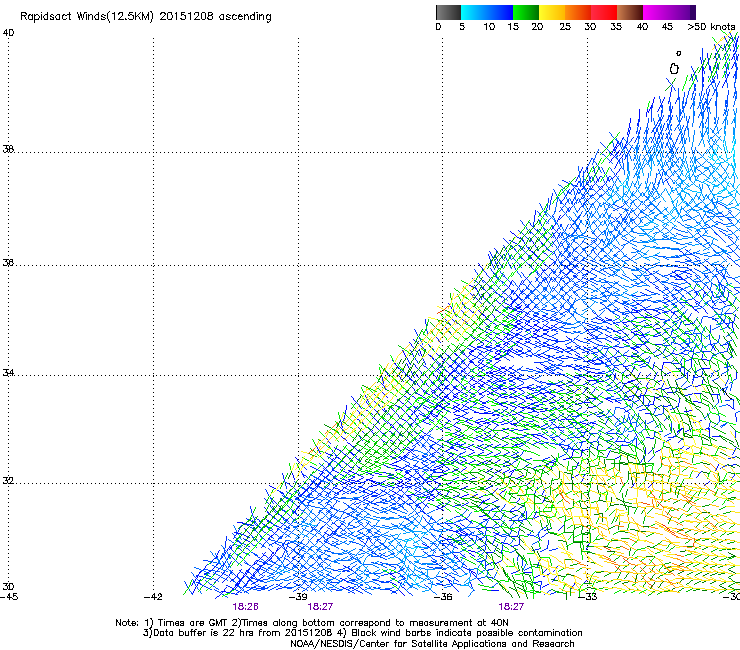Click the 'Rapidsact Winds(12.5KM) 20151208 ascending' title
Image resolution: width=740 pixels, height=650 pixels.
[x=146, y=17]
